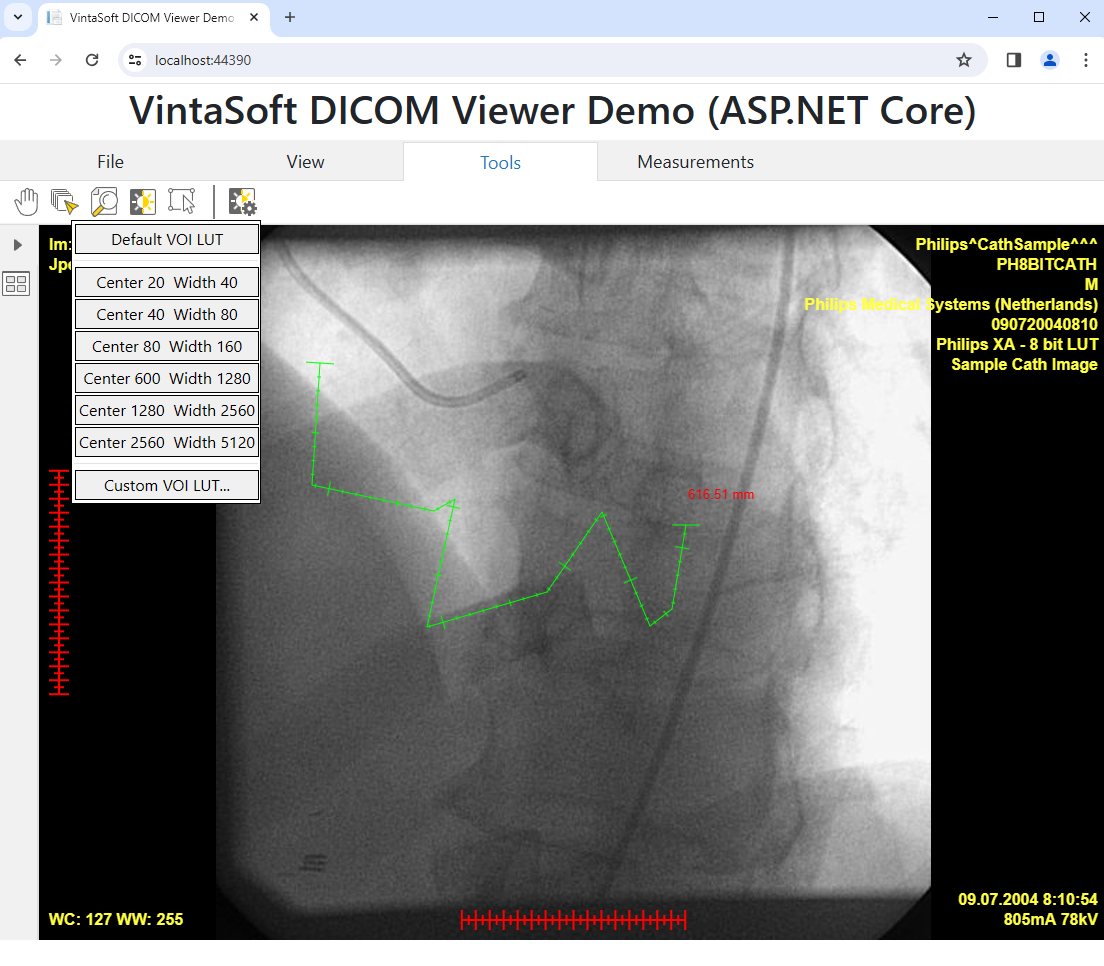The image size is (1104, 966).
Task: Select the Pan hand tool
Action: point(26,202)
